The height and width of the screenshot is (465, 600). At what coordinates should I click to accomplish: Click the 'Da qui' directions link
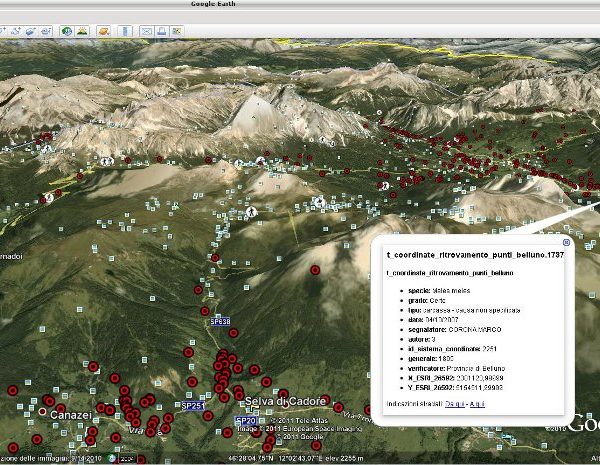[x=453, y=402]
